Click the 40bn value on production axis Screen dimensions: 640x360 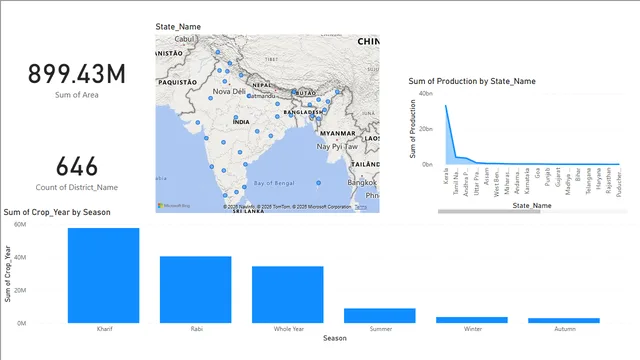[426, 93]
